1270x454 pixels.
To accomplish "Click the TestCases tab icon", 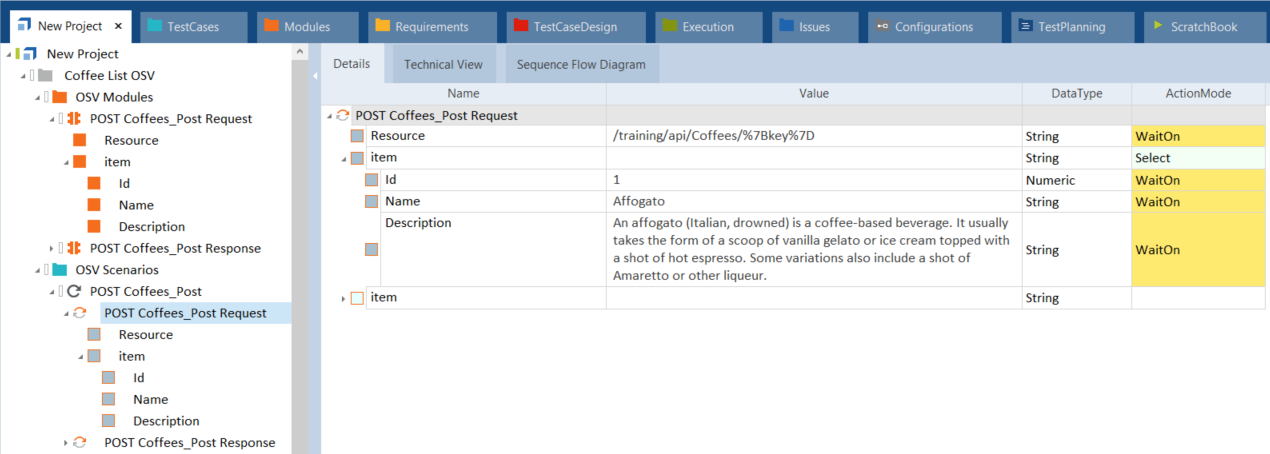I will (x=154, y=27).
